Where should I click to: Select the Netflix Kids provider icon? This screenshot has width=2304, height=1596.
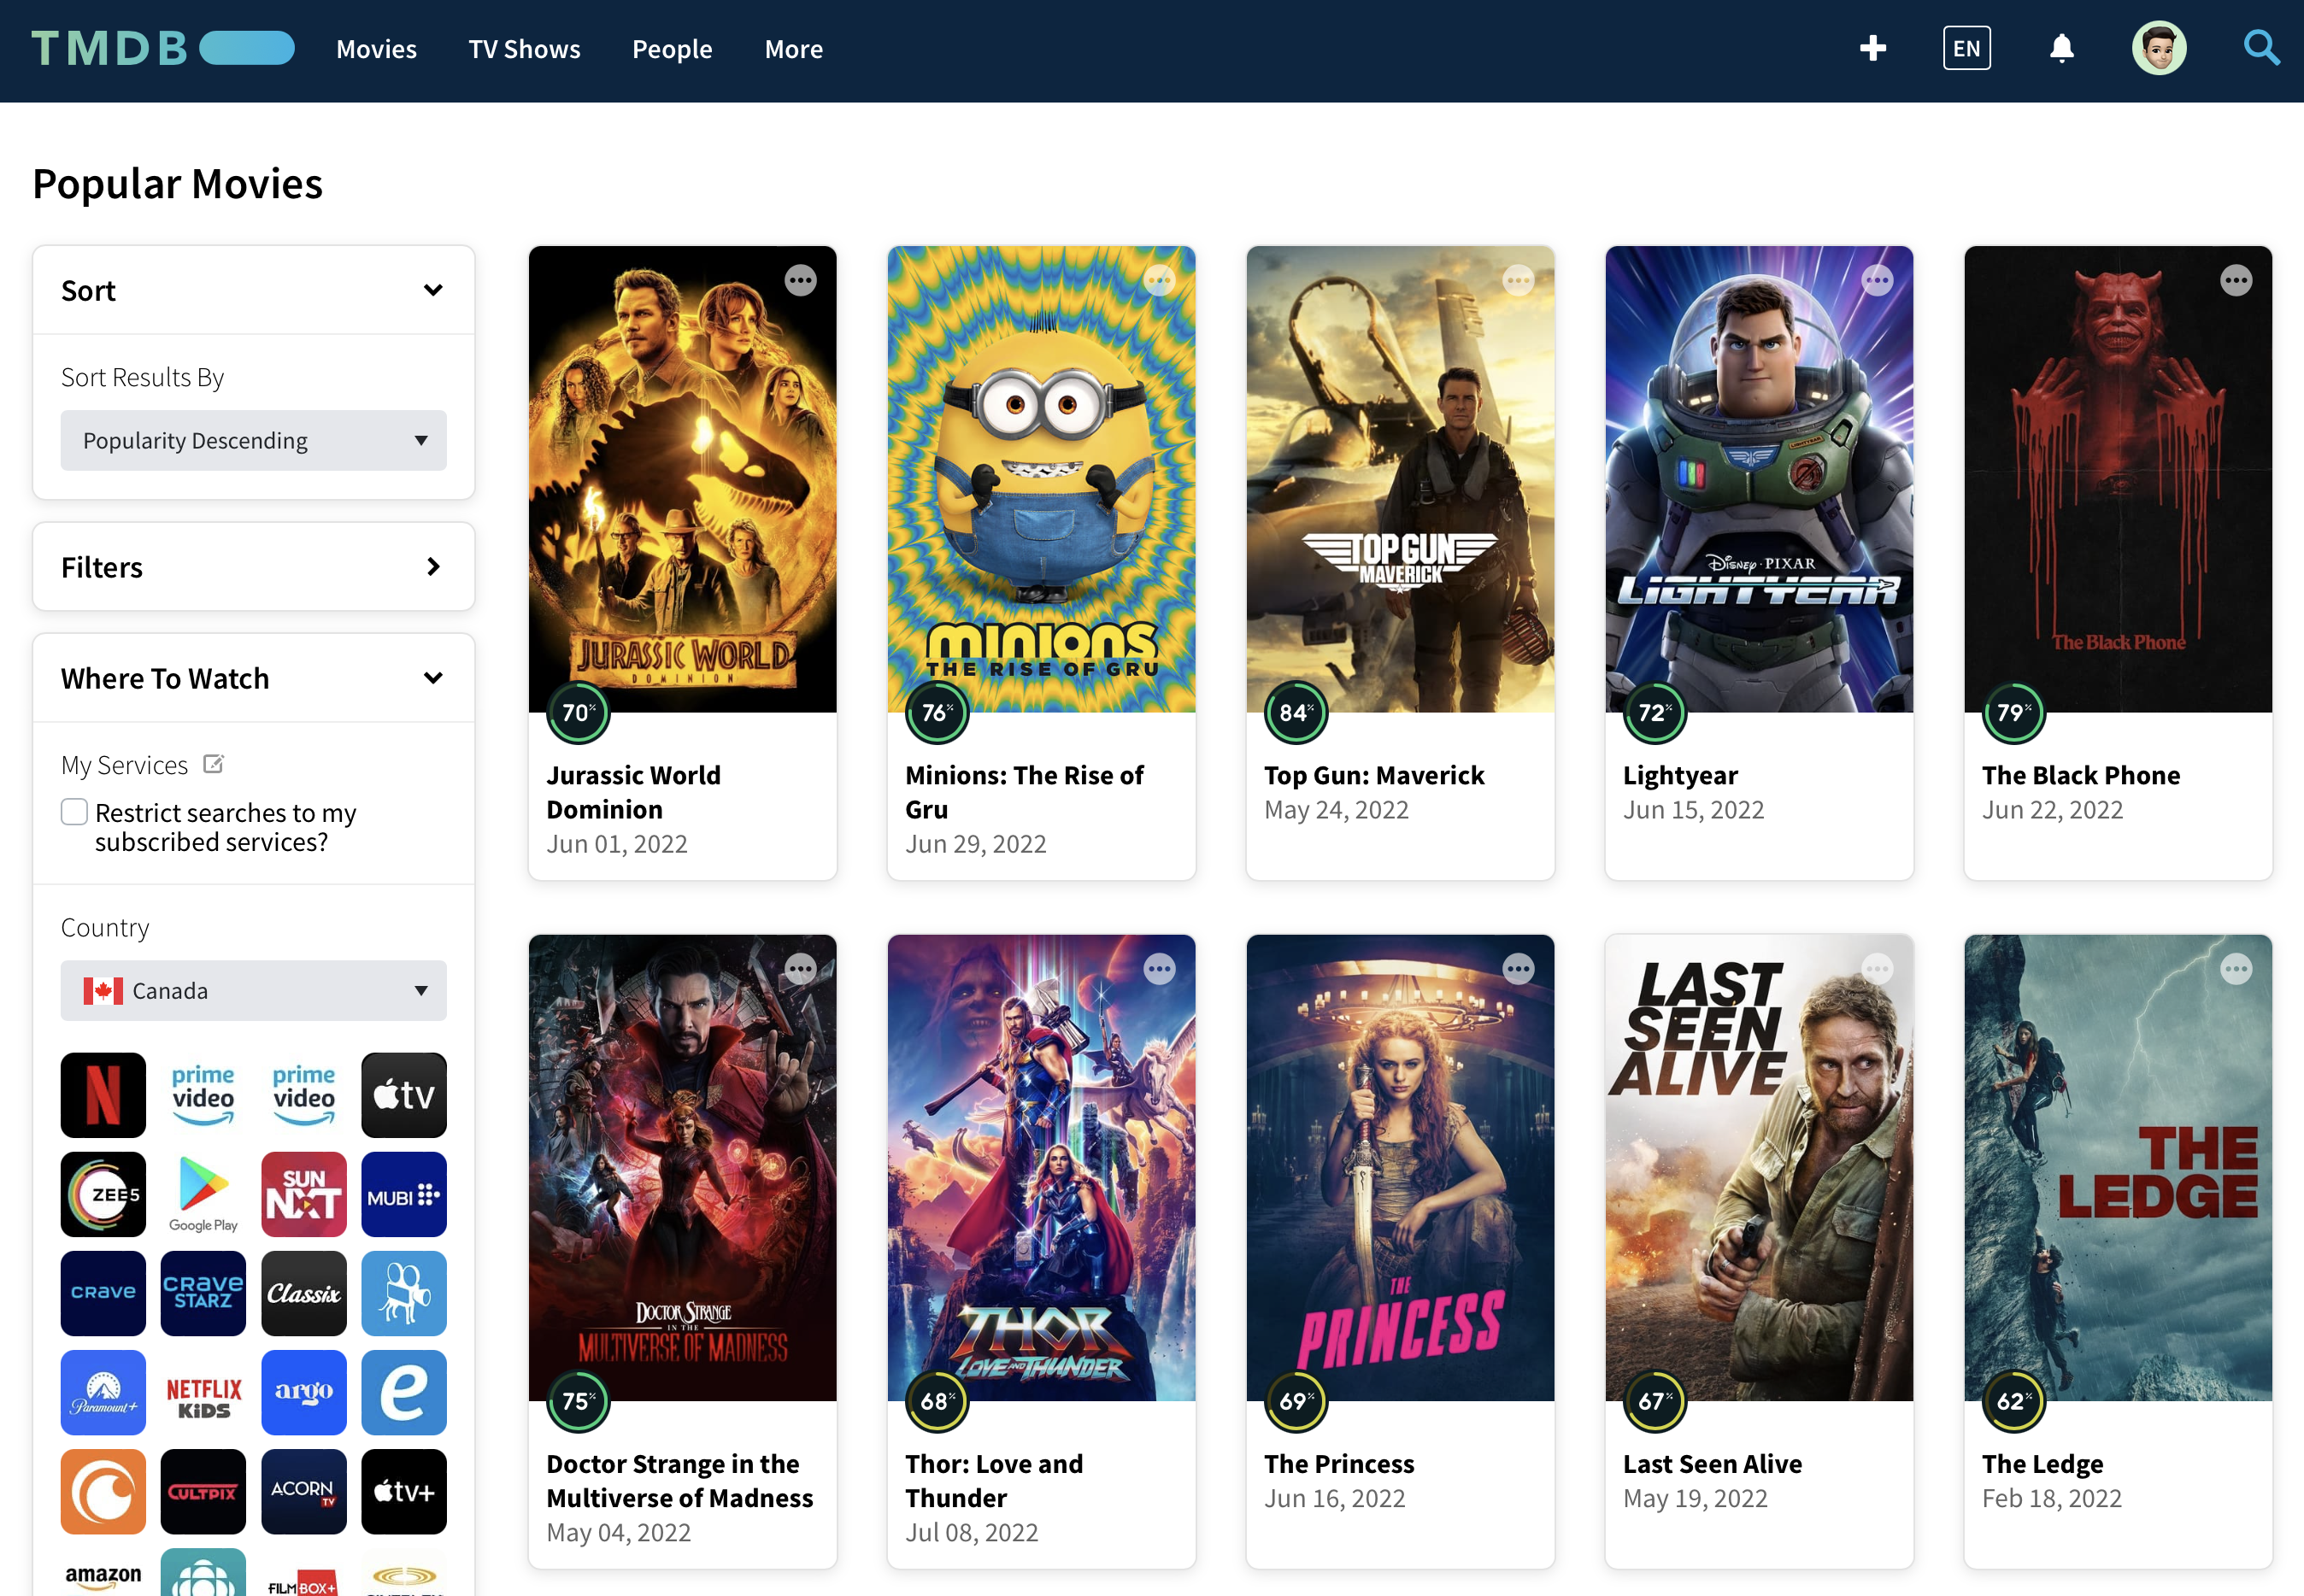(203, 1391)
